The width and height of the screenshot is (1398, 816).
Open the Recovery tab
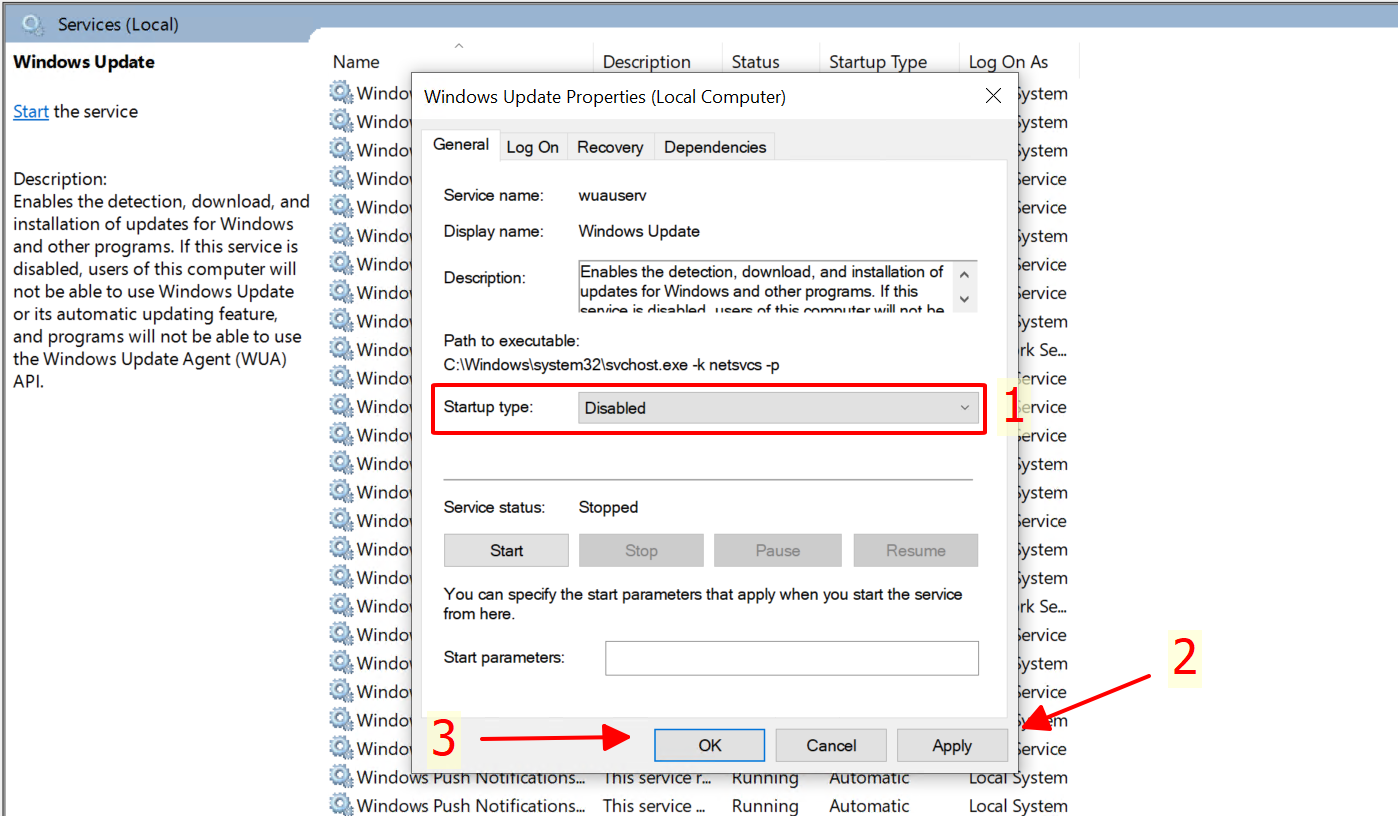click(609, 147)
